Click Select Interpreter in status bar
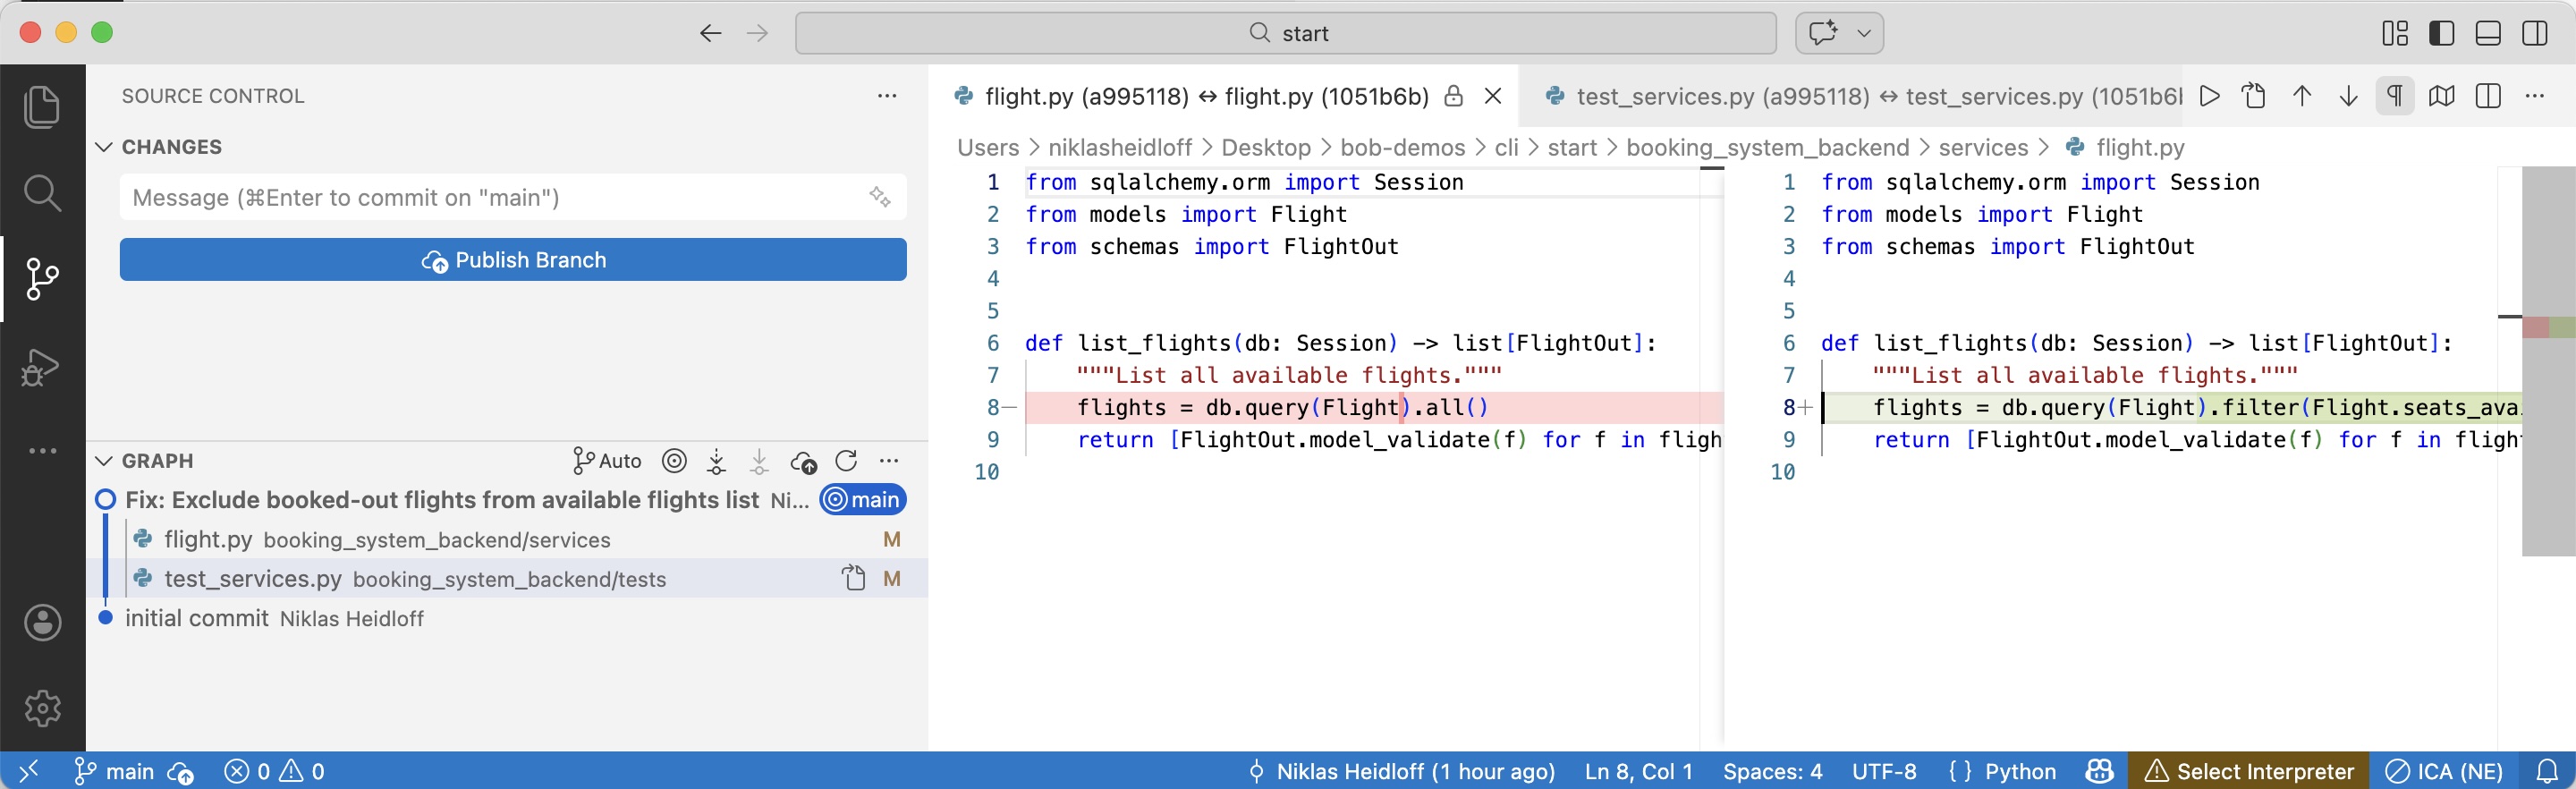This screenshot has width=2576, height=789. point(2249,771)
